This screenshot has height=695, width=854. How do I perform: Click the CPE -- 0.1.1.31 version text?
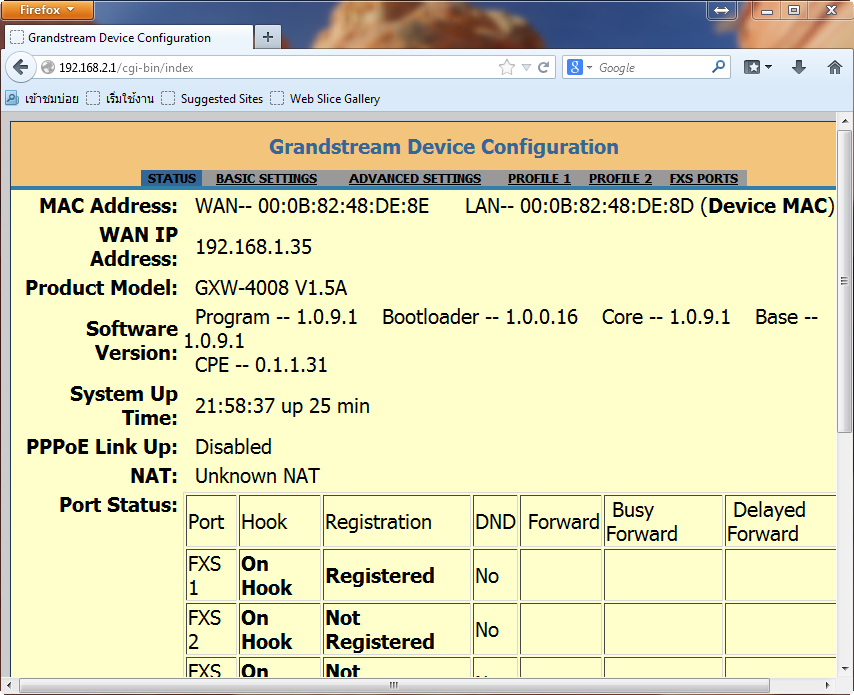point(261,364)
